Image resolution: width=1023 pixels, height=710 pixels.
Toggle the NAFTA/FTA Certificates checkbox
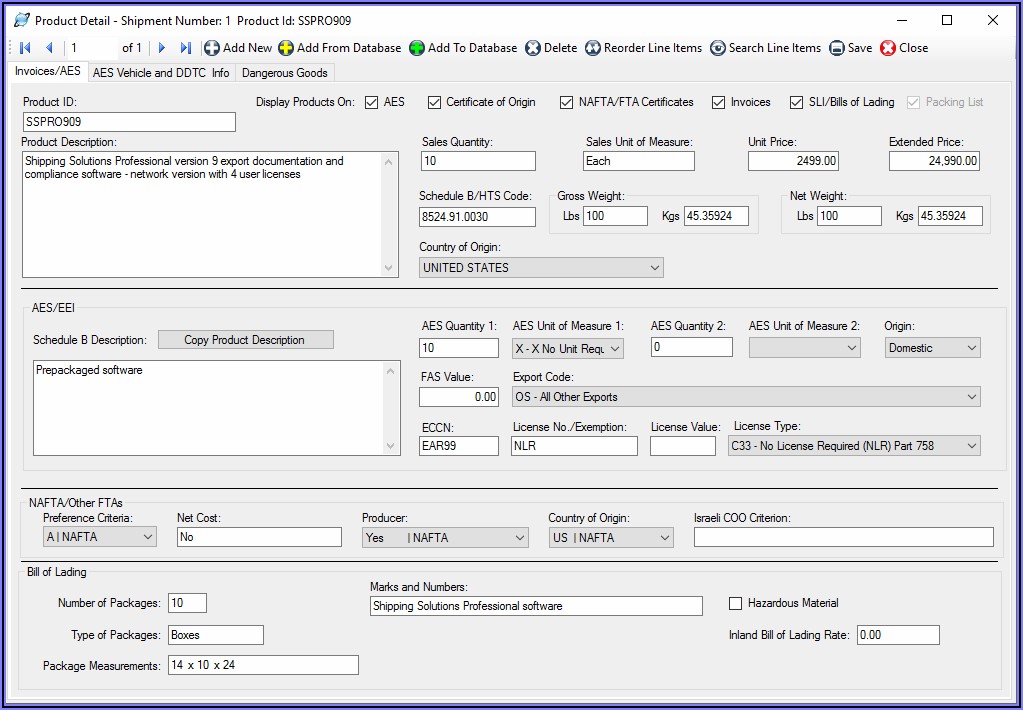coord(566,102)
